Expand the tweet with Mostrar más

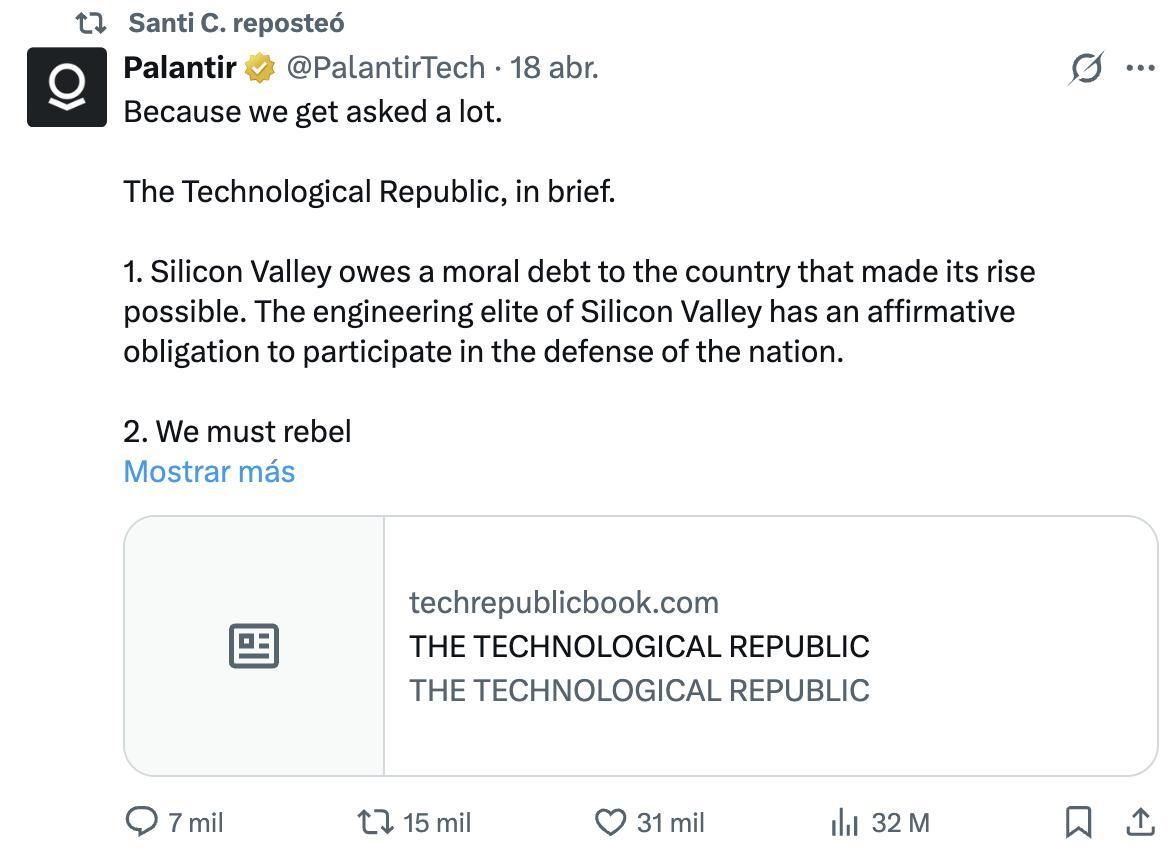[209, 471]
